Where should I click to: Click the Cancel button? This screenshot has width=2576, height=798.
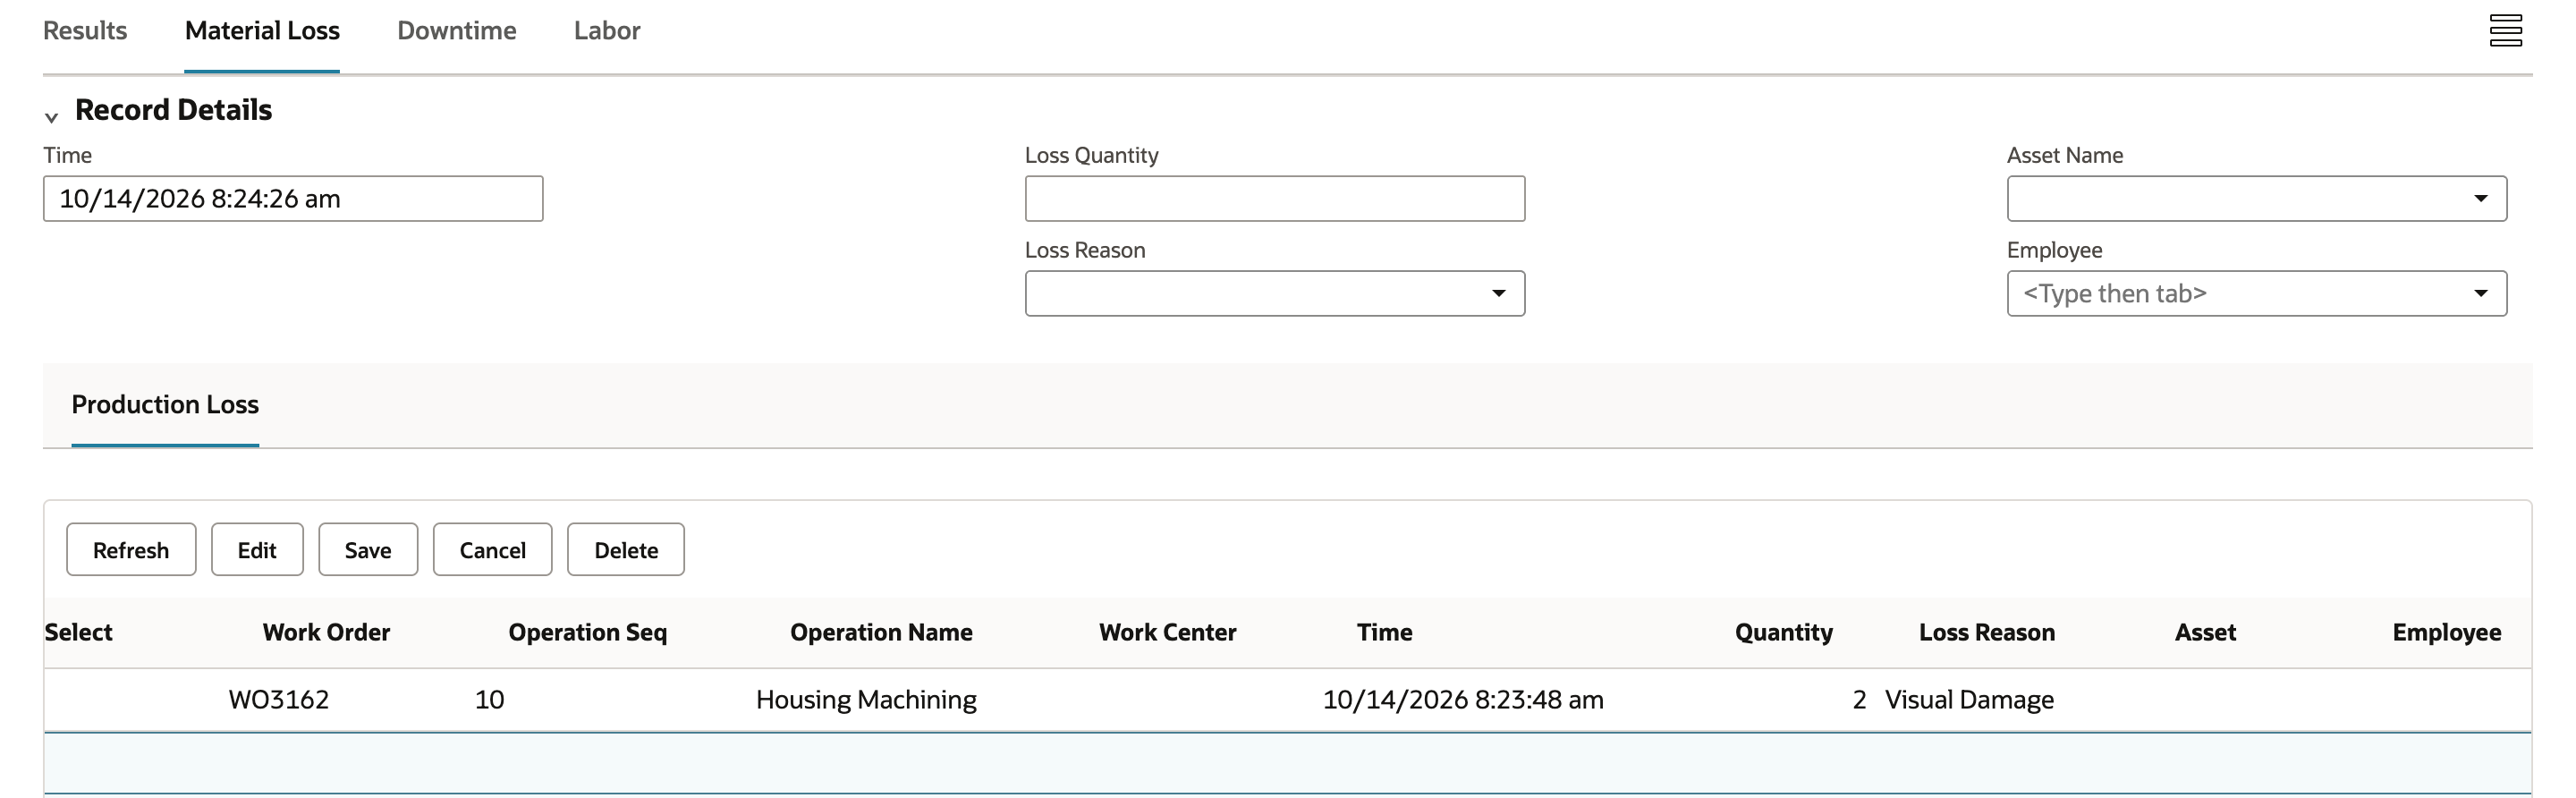[492, 549]
